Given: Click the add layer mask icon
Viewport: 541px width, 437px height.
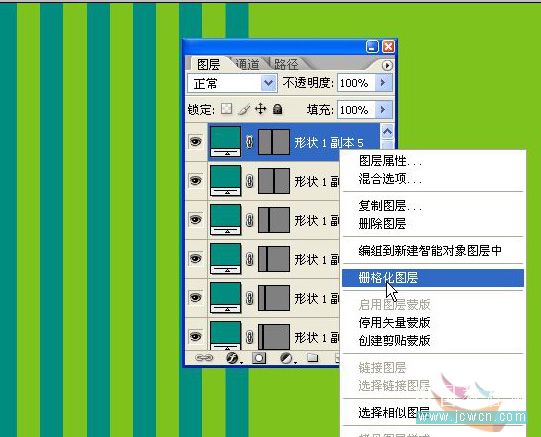Looking at the screenshot, I should (x=259, y=358).
